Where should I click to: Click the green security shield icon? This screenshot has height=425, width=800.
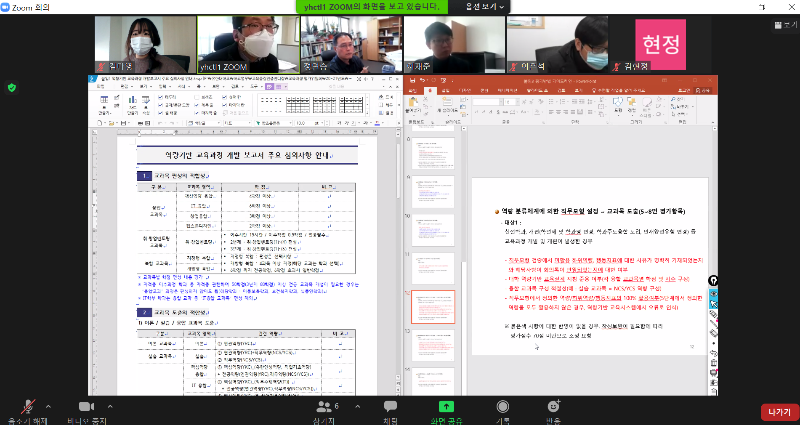[12, 88]
